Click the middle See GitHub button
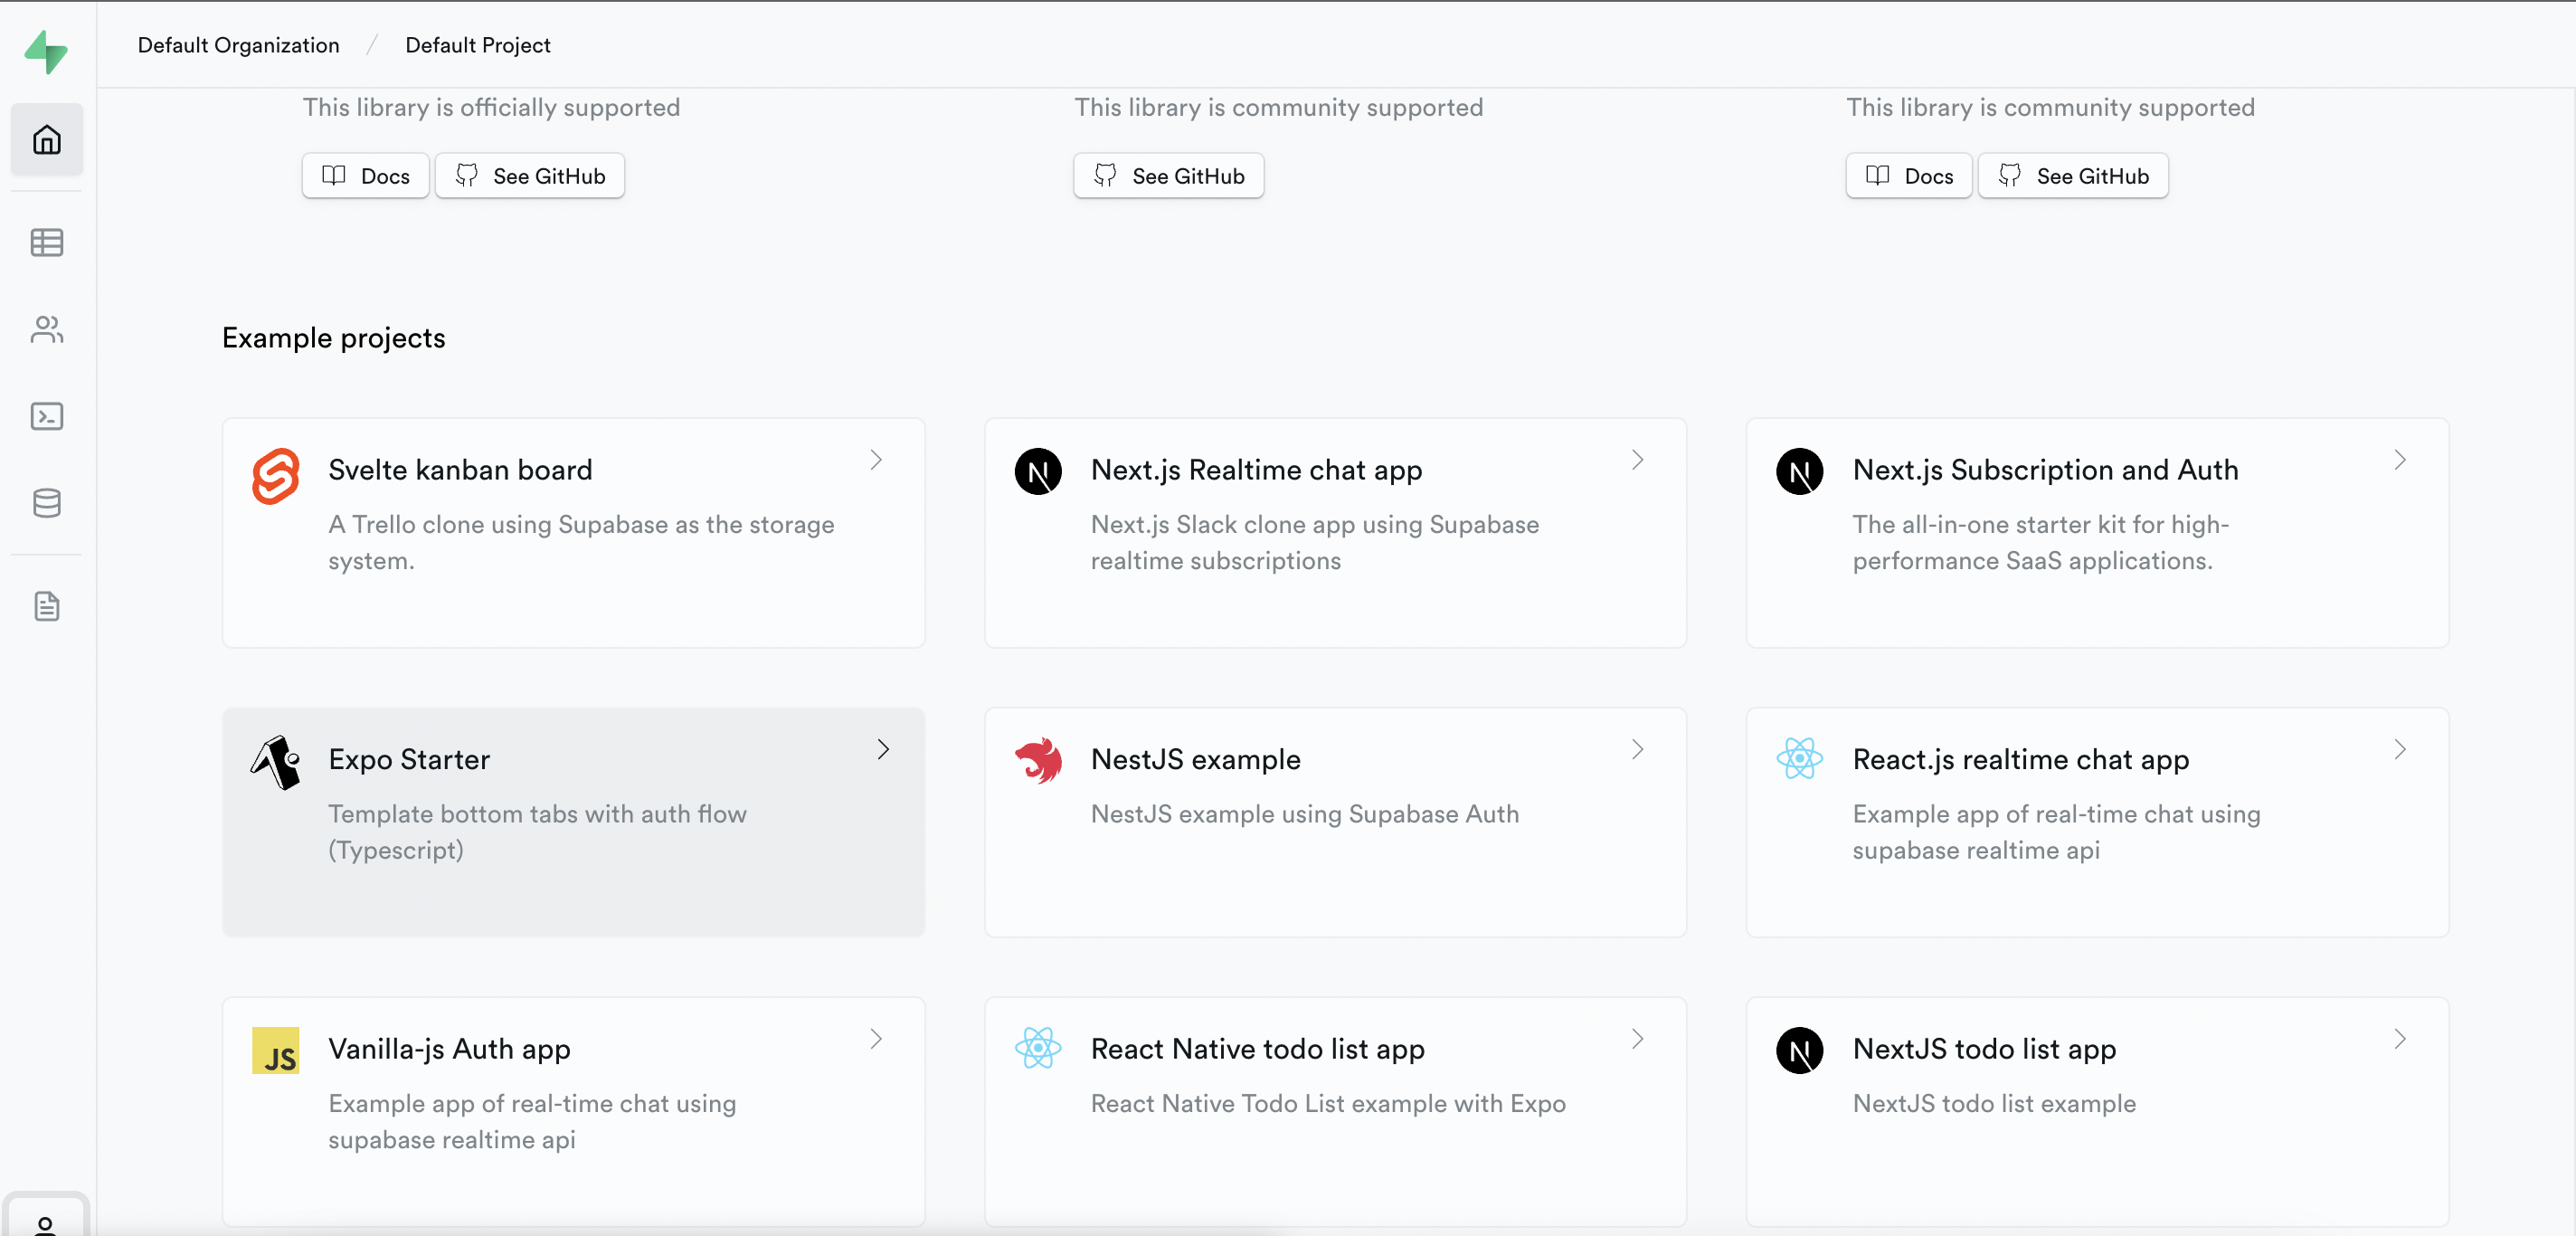This screenshot has height=1236, width=2576. (1168, 176)
